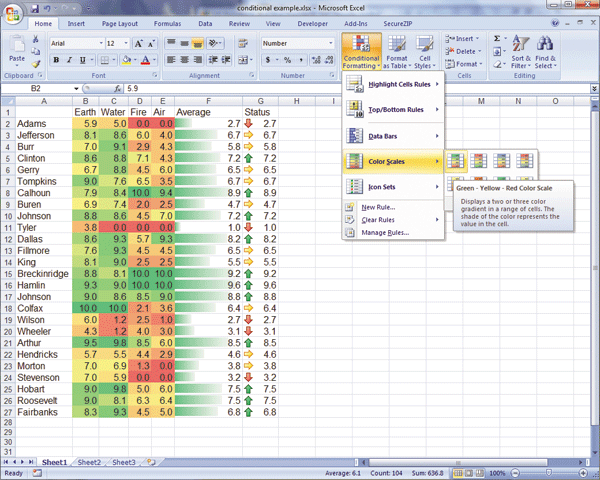Viewport: 600px width, 480px height.
Task: Click Manage Rules... in the menu
Action: (x=384, y=232)
